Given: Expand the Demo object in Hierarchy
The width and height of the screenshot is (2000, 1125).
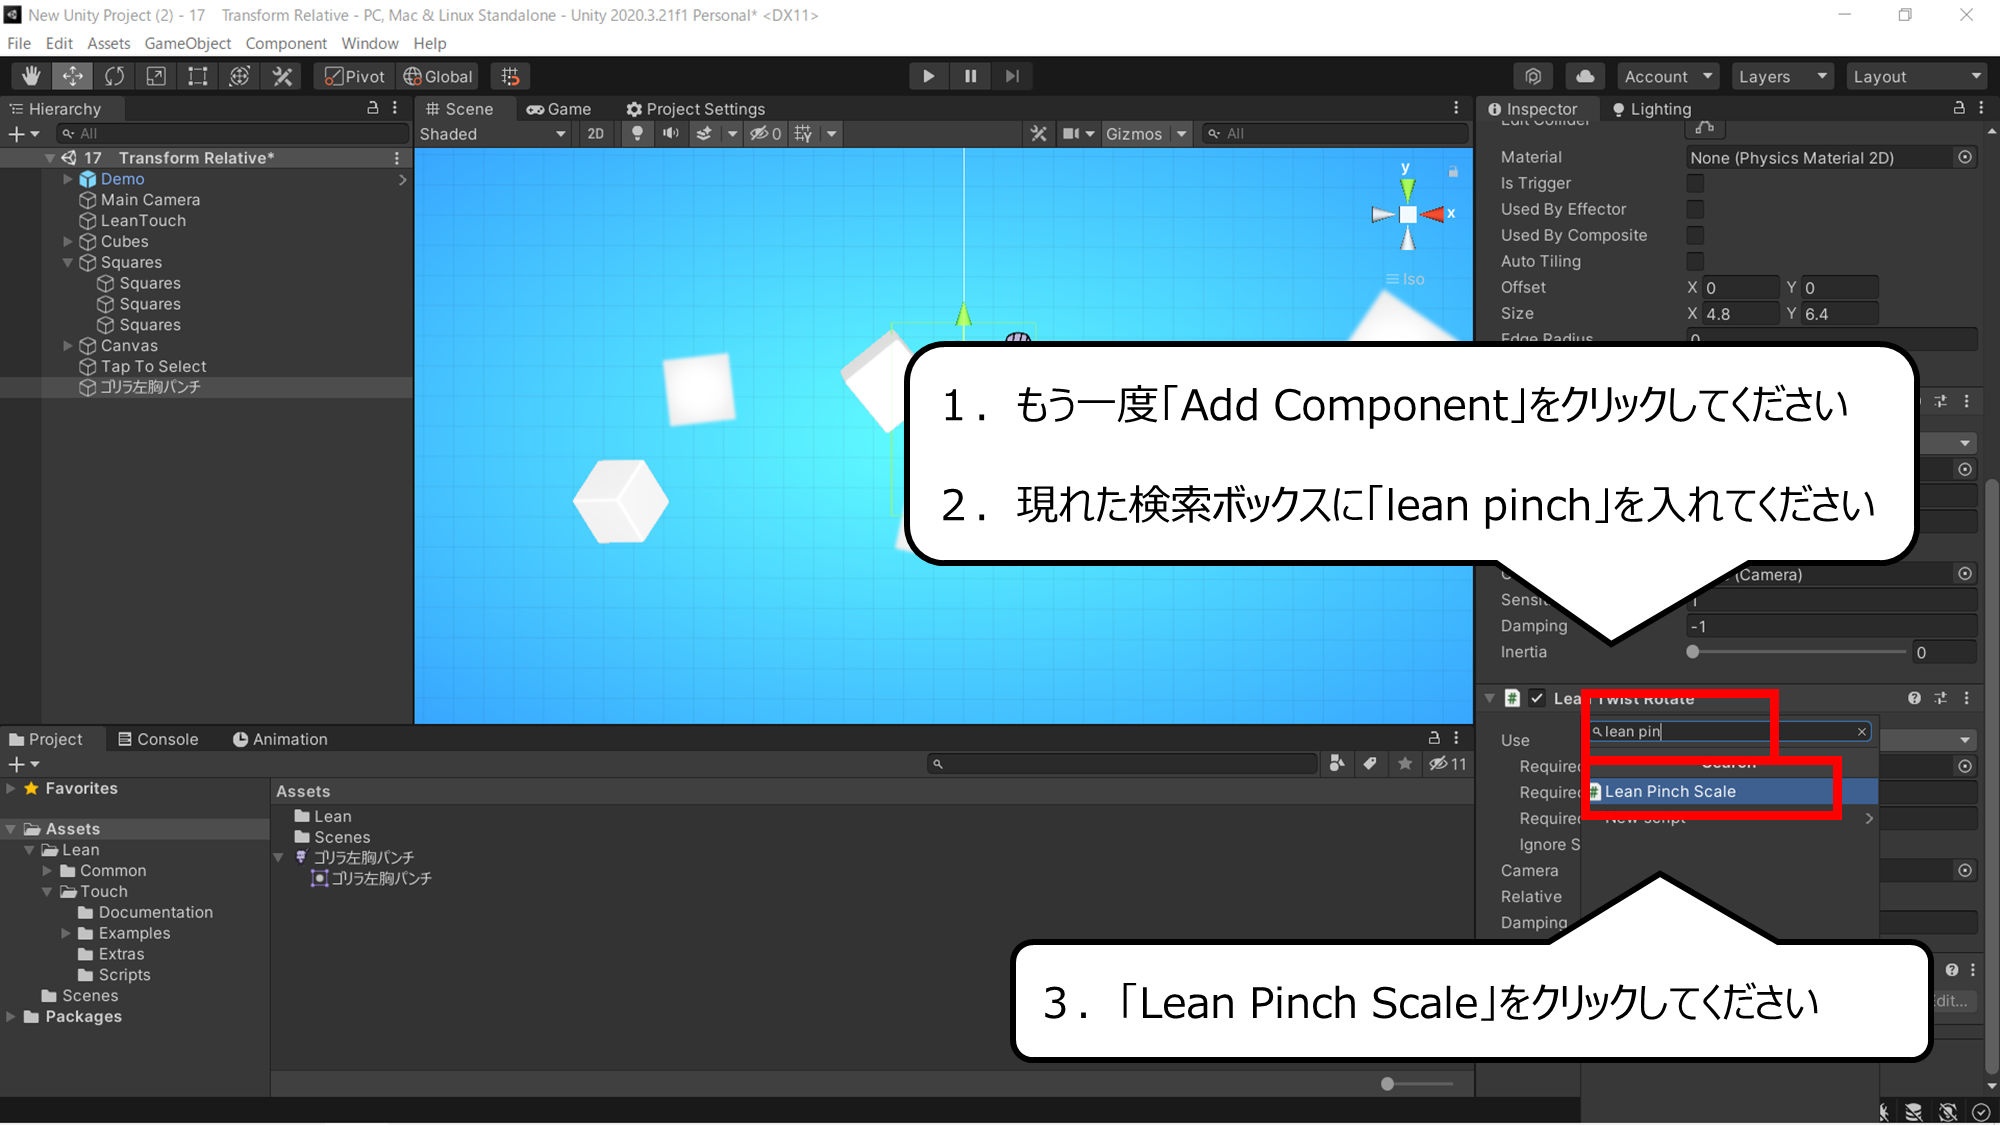Looking at the screenshot, I should [x=68, y=179].
